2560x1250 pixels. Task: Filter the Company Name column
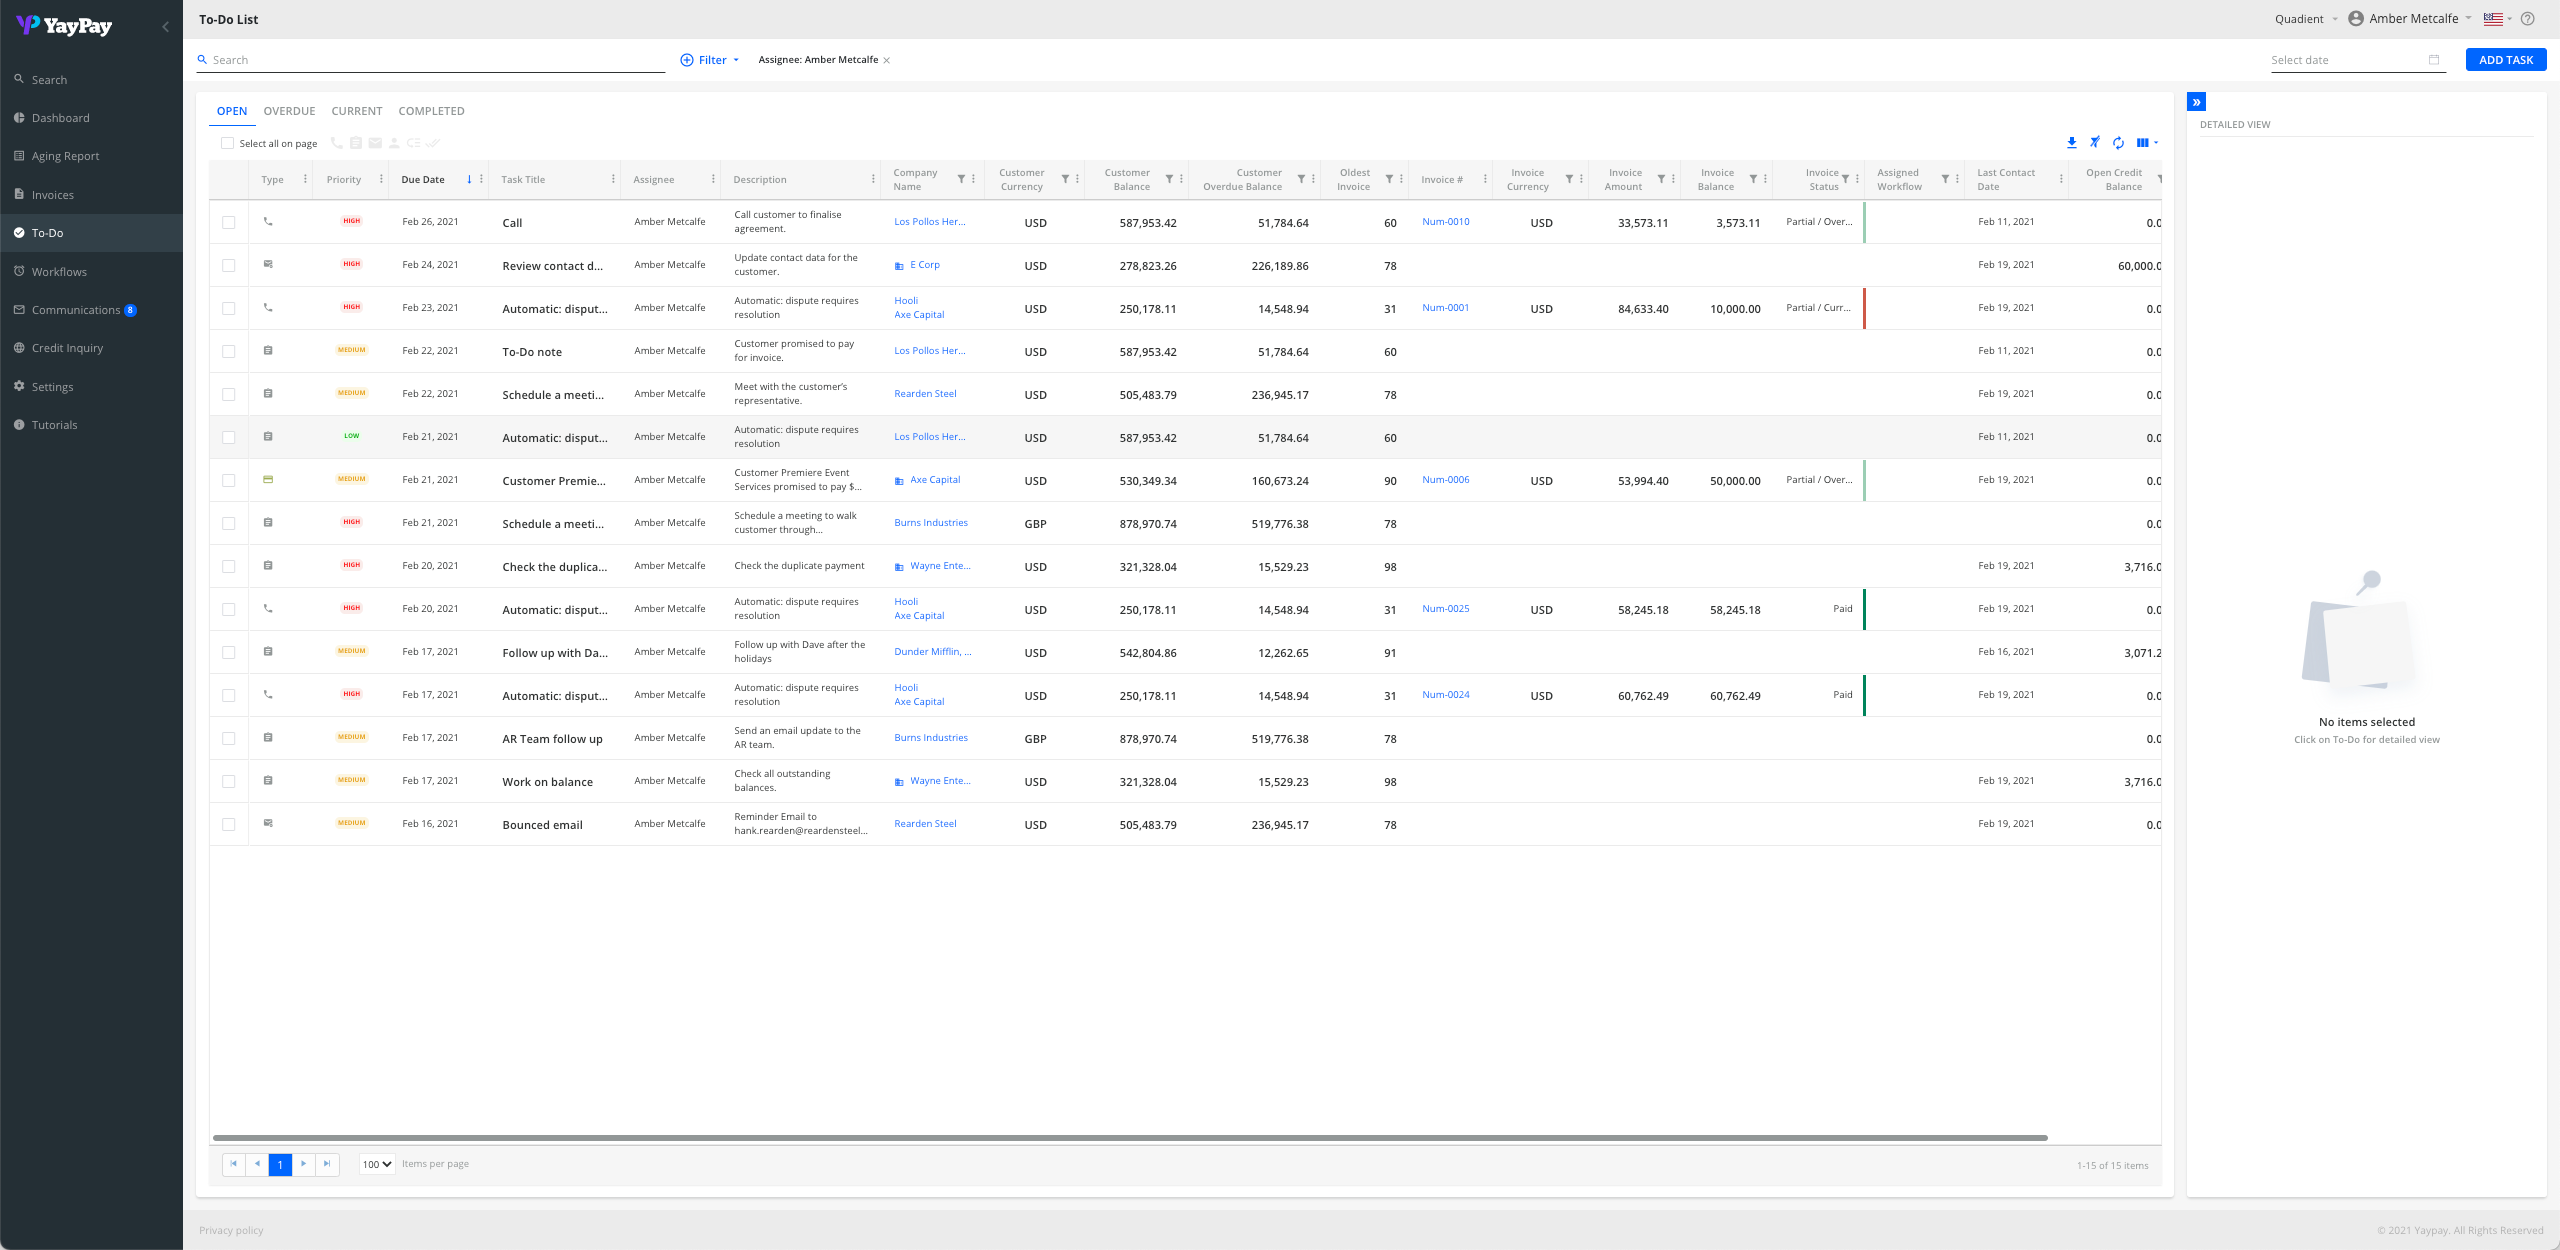[961, 179]
